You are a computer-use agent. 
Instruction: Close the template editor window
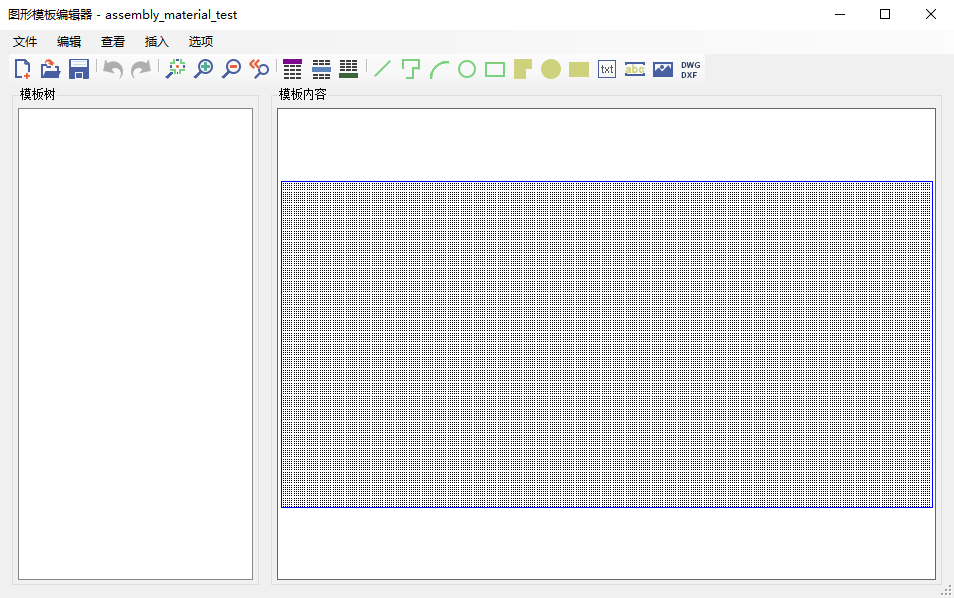pos(931,14)
